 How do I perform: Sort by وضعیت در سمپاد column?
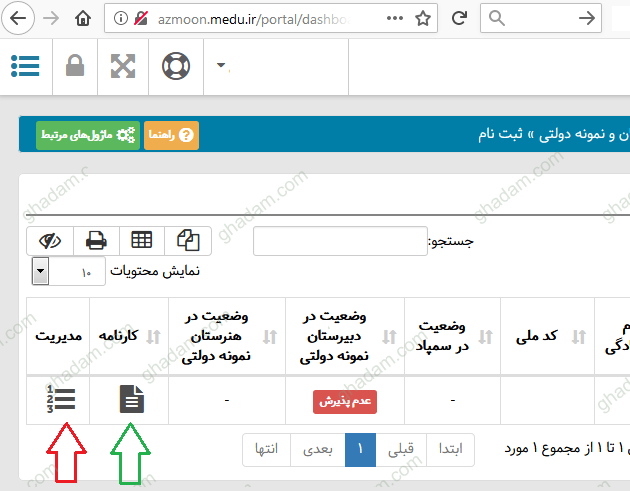(x=452, y=336)
